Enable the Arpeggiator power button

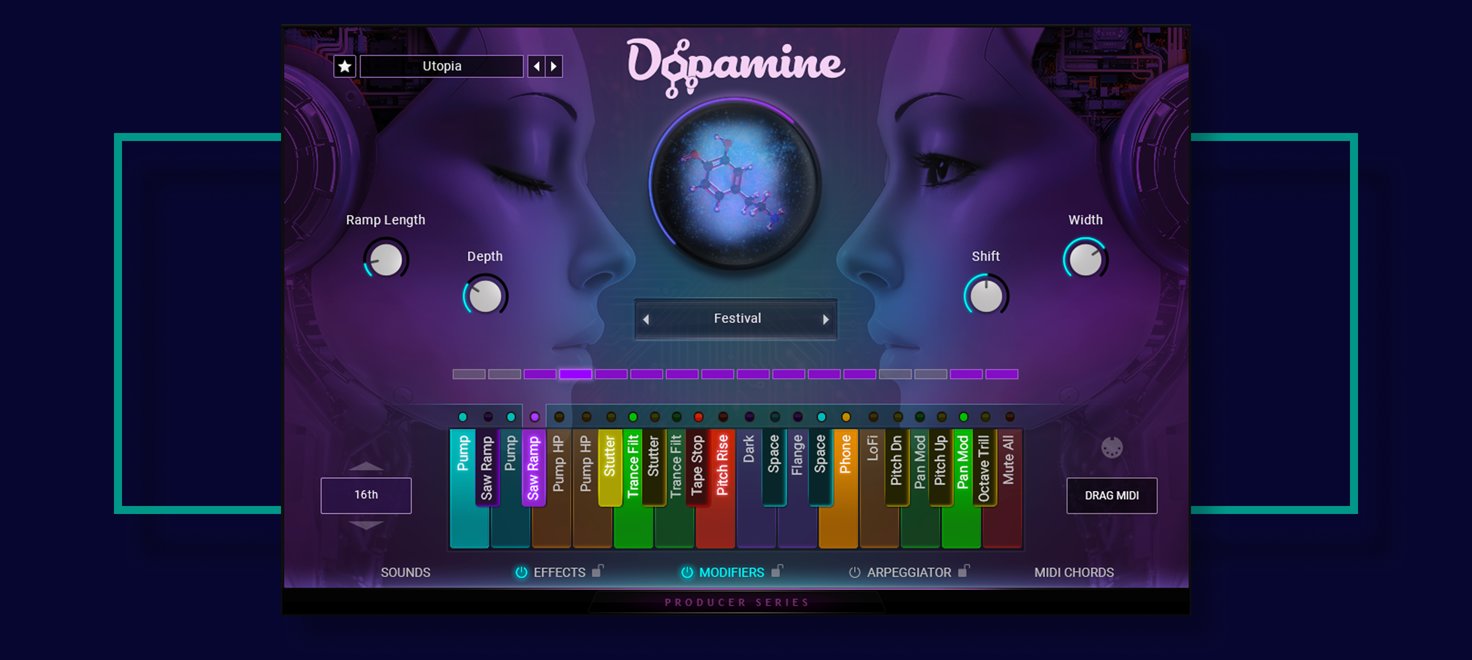855,572
